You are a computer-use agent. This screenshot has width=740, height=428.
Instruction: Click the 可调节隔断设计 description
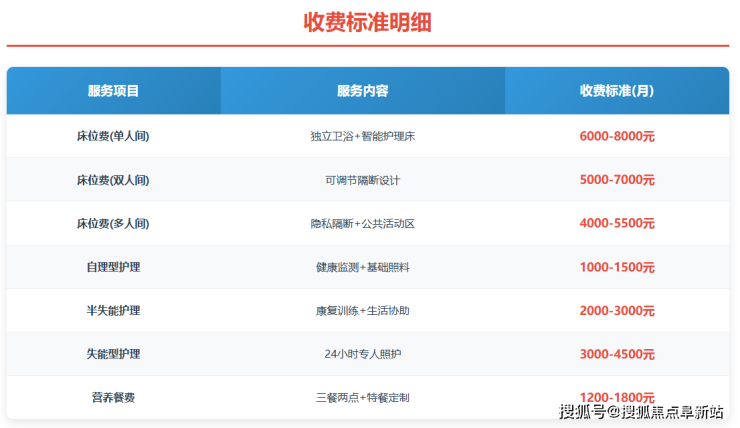click(362, 180)
